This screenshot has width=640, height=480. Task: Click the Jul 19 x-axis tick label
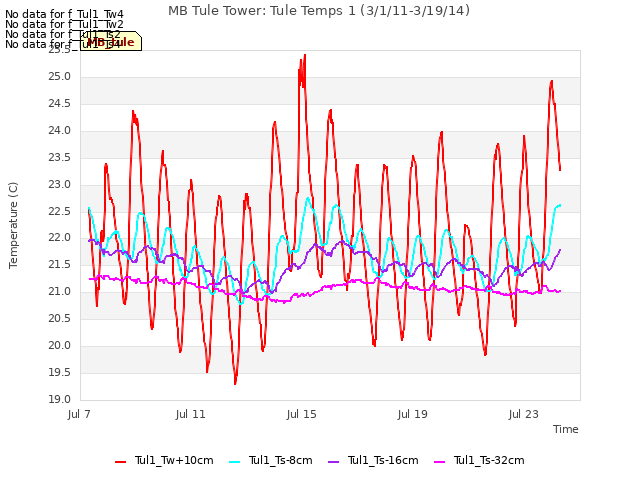[x=412, y=414]
